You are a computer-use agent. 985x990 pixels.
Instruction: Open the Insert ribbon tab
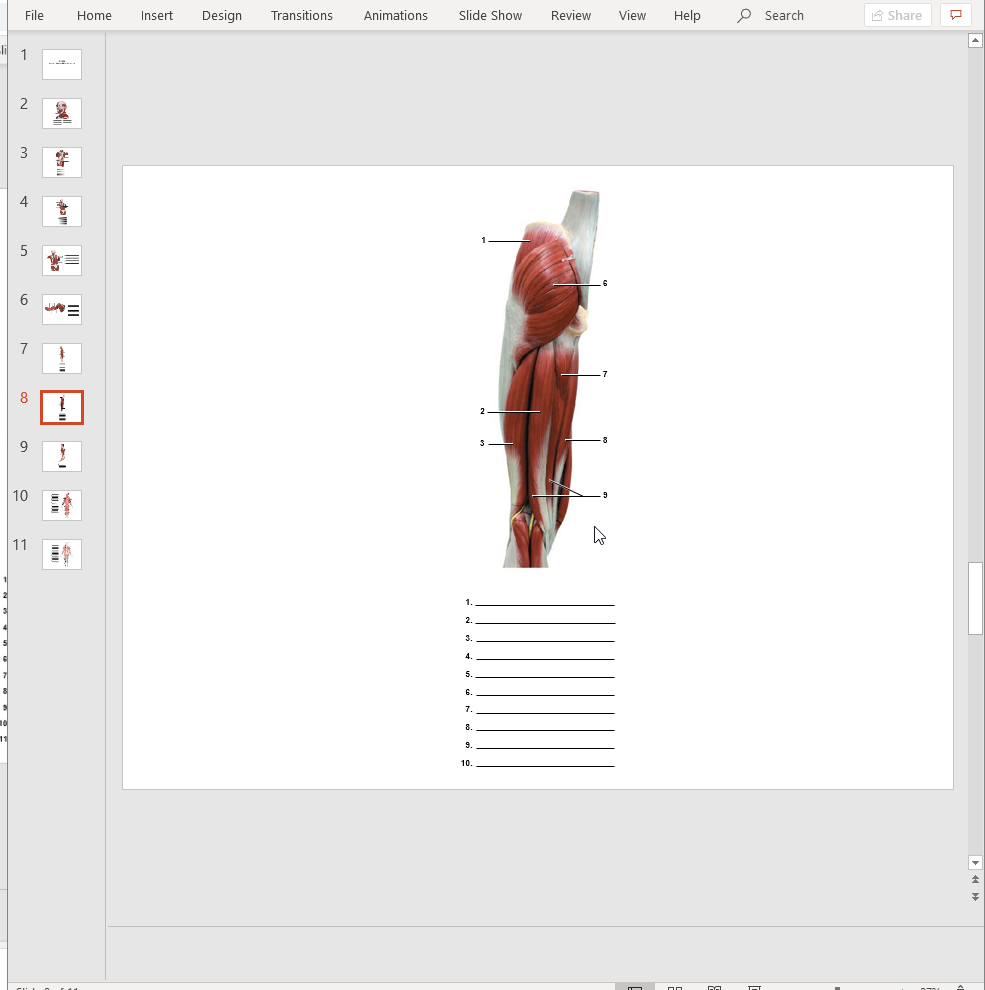click(x=157, y=15)
